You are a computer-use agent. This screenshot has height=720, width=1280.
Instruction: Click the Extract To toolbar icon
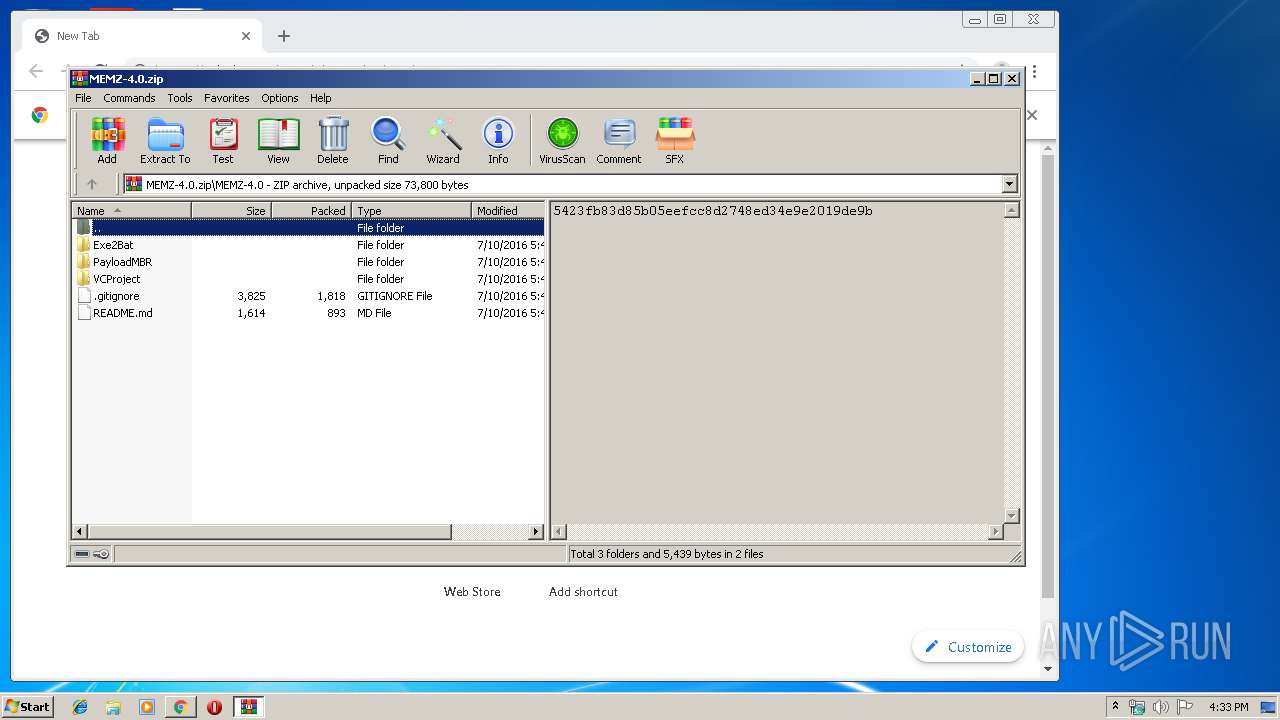point(165,140)
